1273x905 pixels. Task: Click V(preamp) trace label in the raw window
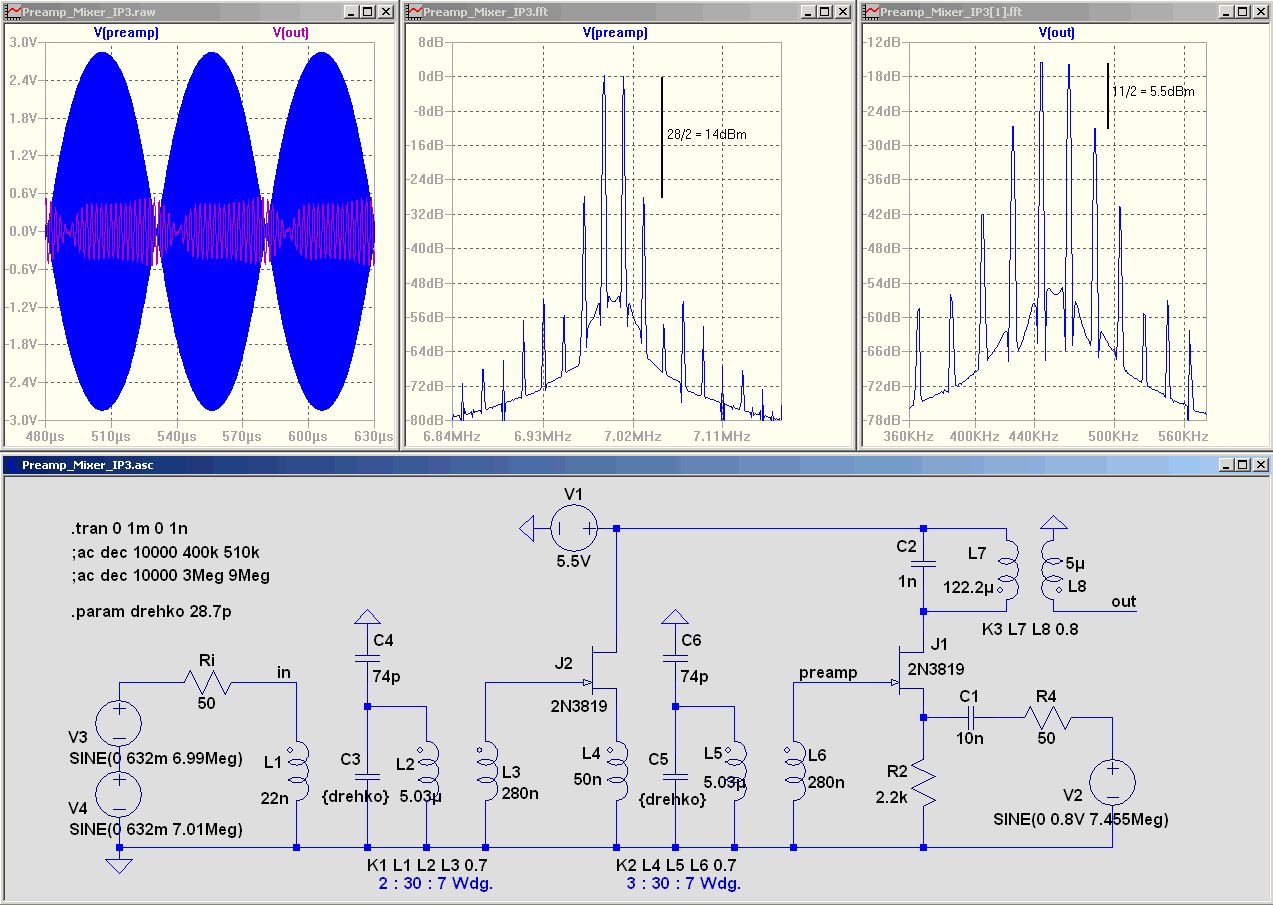click(126, 32)
